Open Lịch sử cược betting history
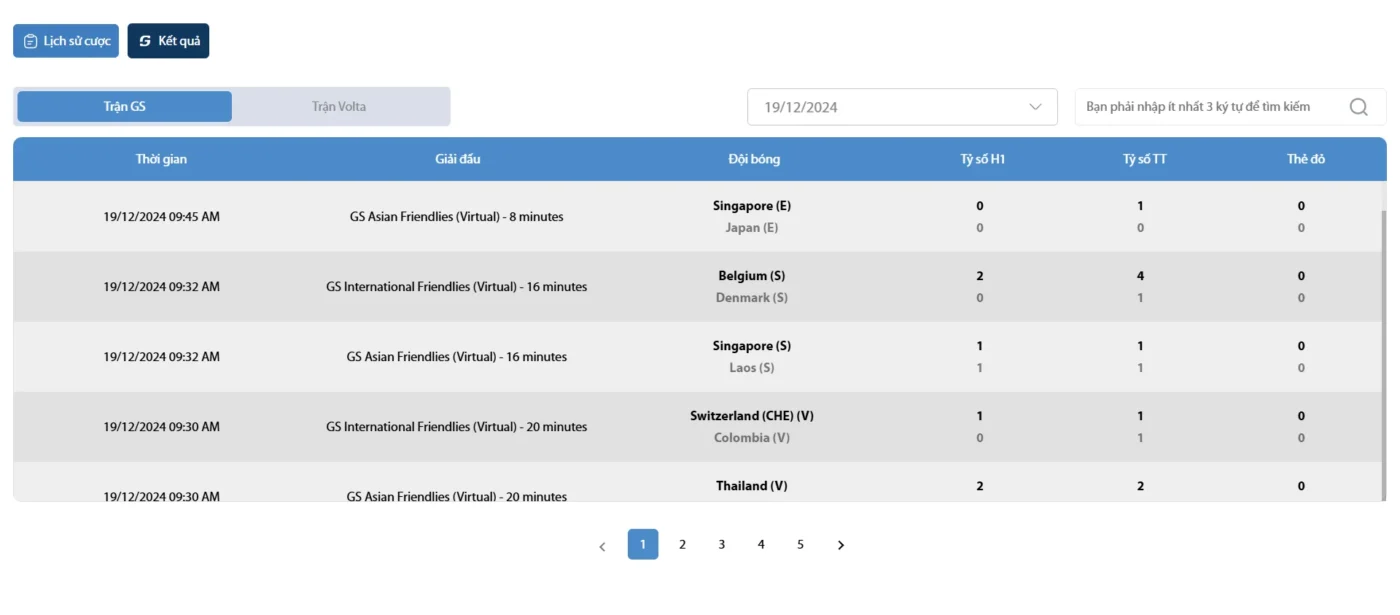 tap(66, 41)
